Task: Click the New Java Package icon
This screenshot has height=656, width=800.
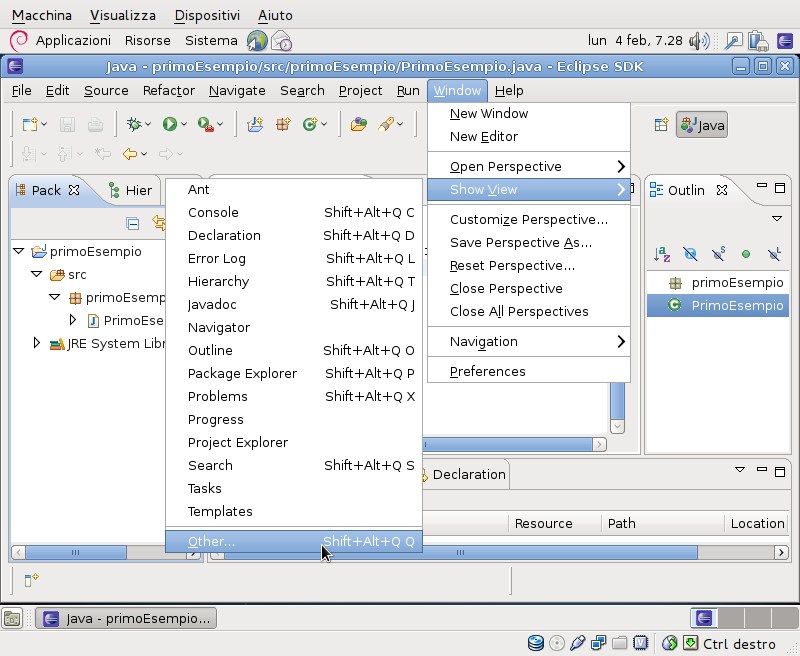Action: 283,124
